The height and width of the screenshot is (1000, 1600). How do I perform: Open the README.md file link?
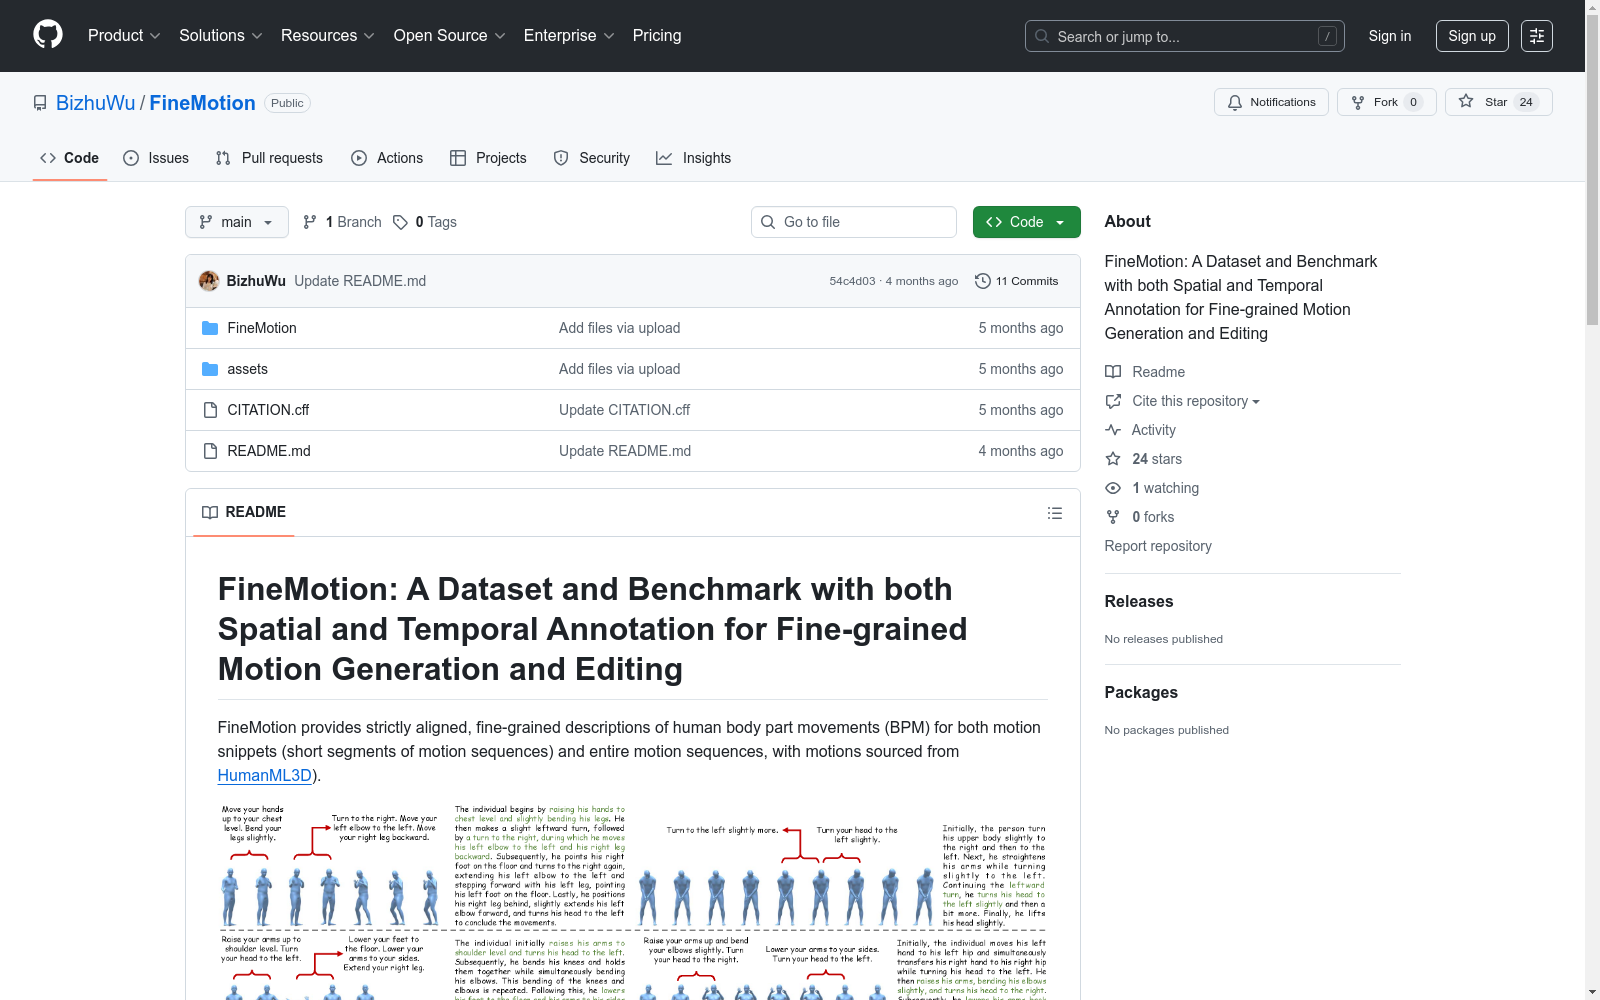click(x=269, y=451)
